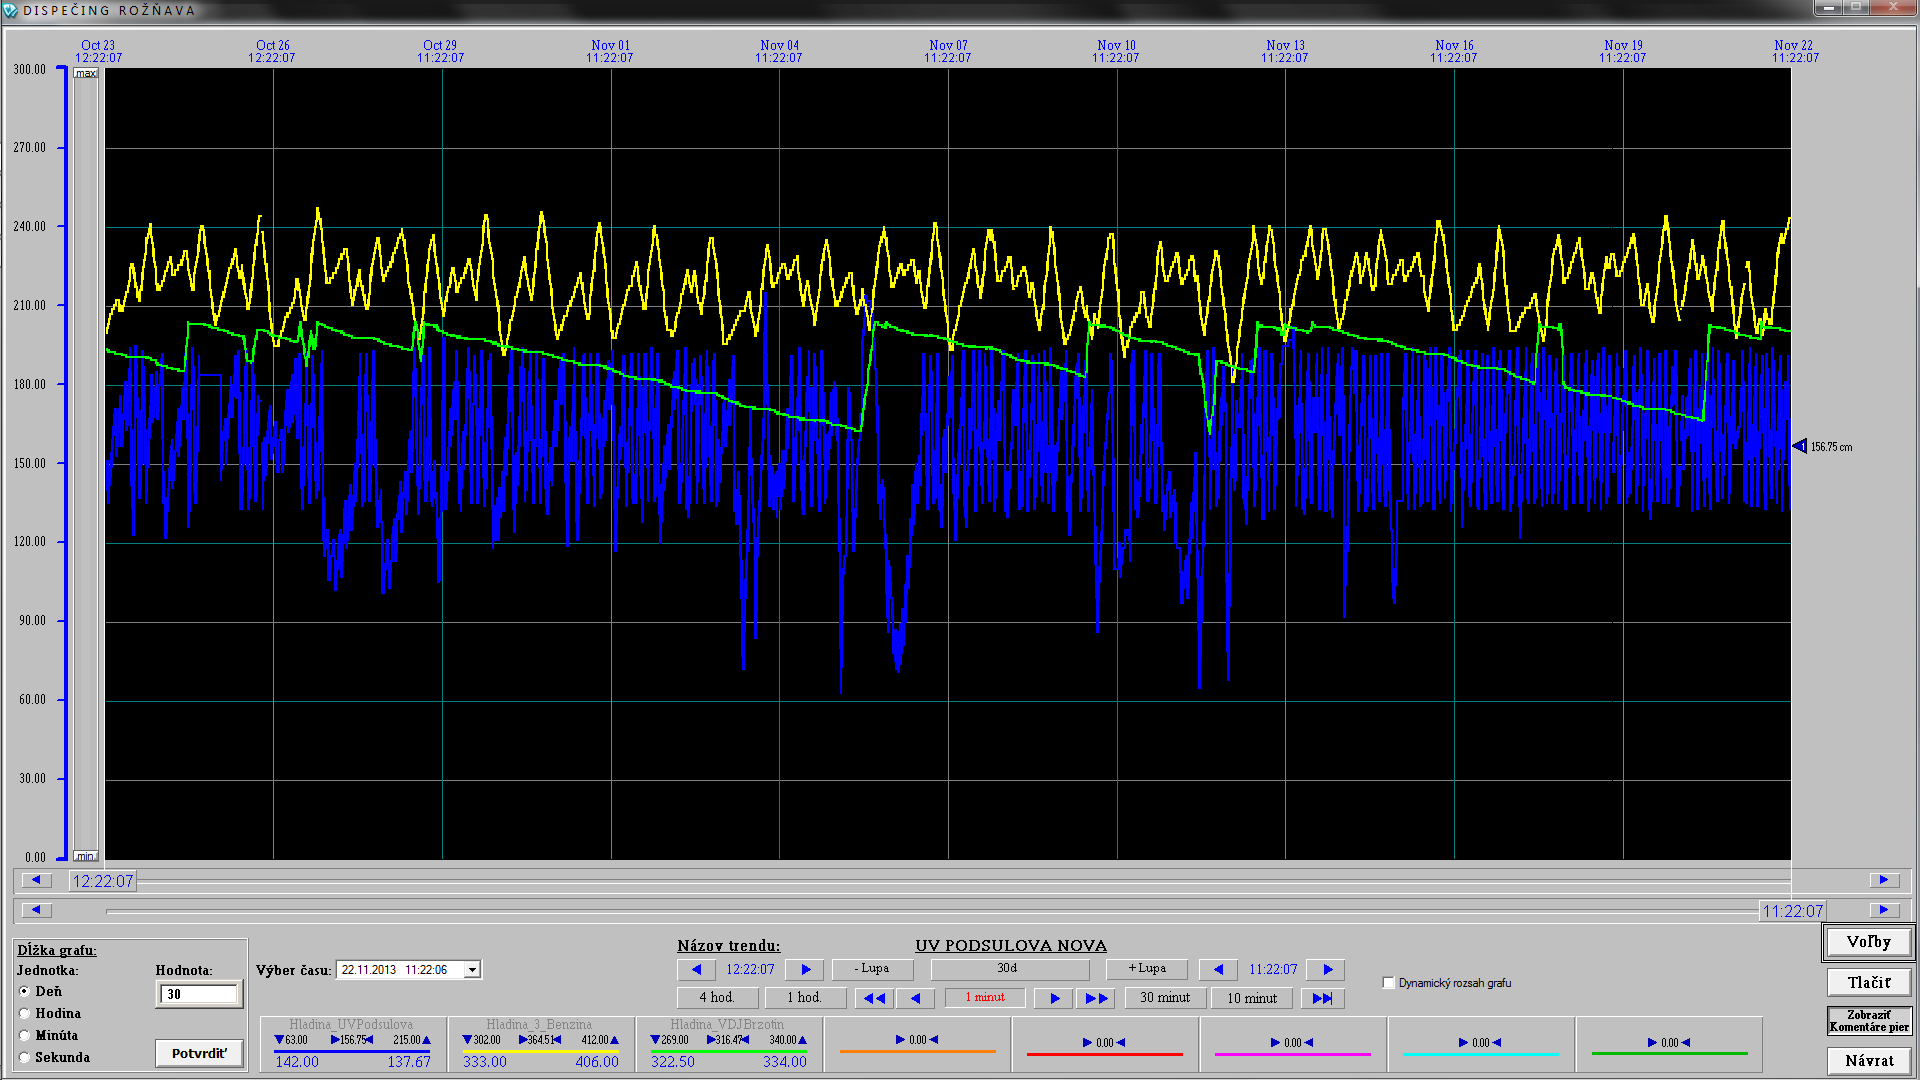Print the chart with the Tlačiť button
The image size is (1920, 1080).
(x=1868, y=982)
